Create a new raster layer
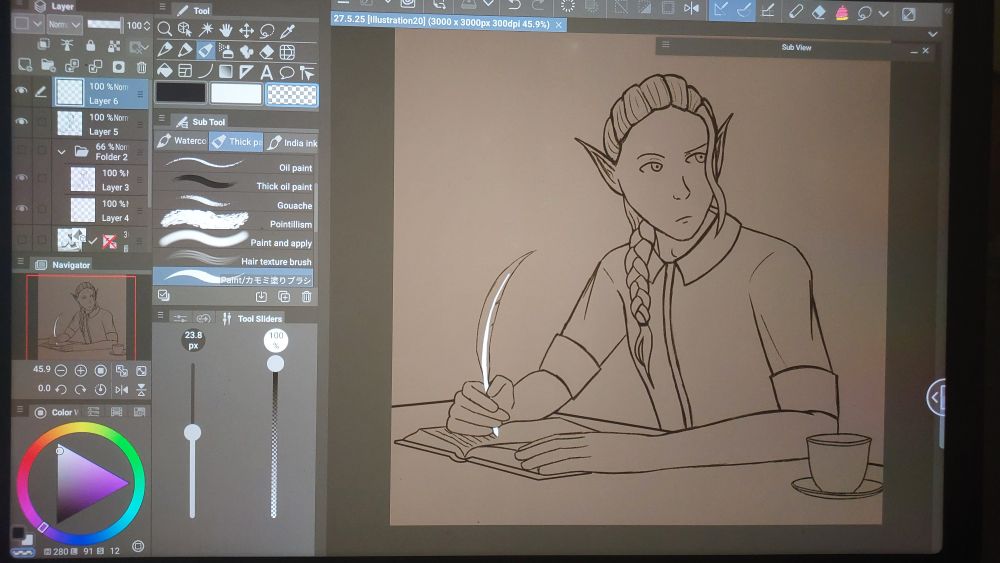Viewport: 1000px width, 563px height. pyautogui.click(x=25, y=65)
